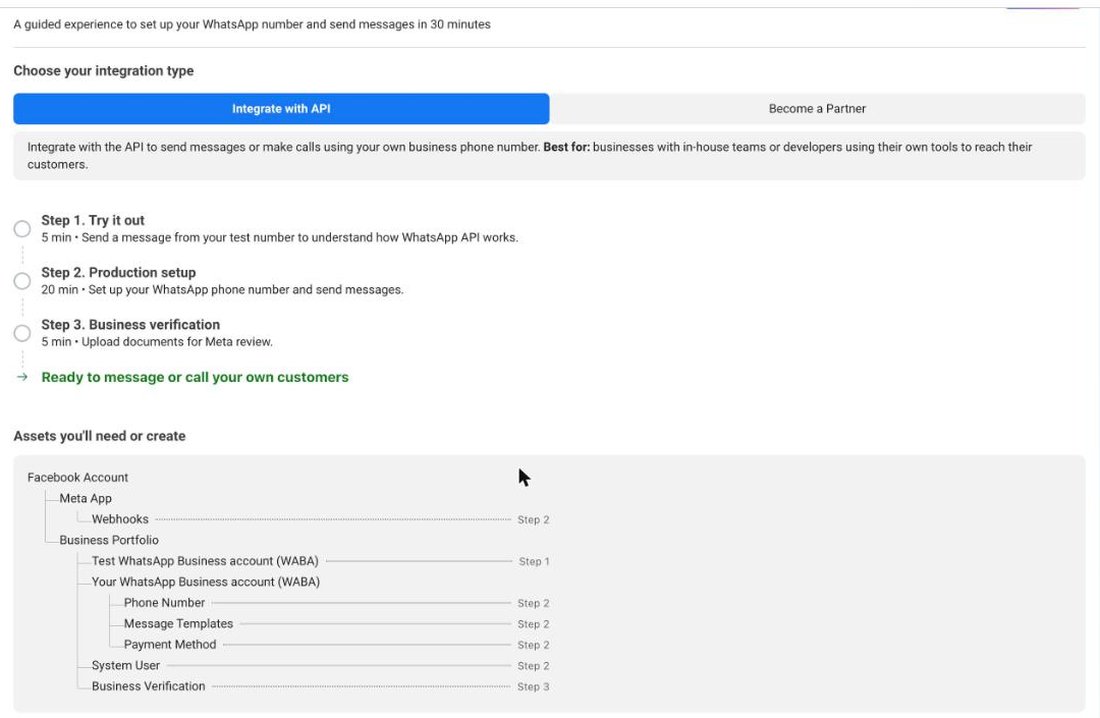
Task: Switch to Become a Partner tab
Action: 817,109
